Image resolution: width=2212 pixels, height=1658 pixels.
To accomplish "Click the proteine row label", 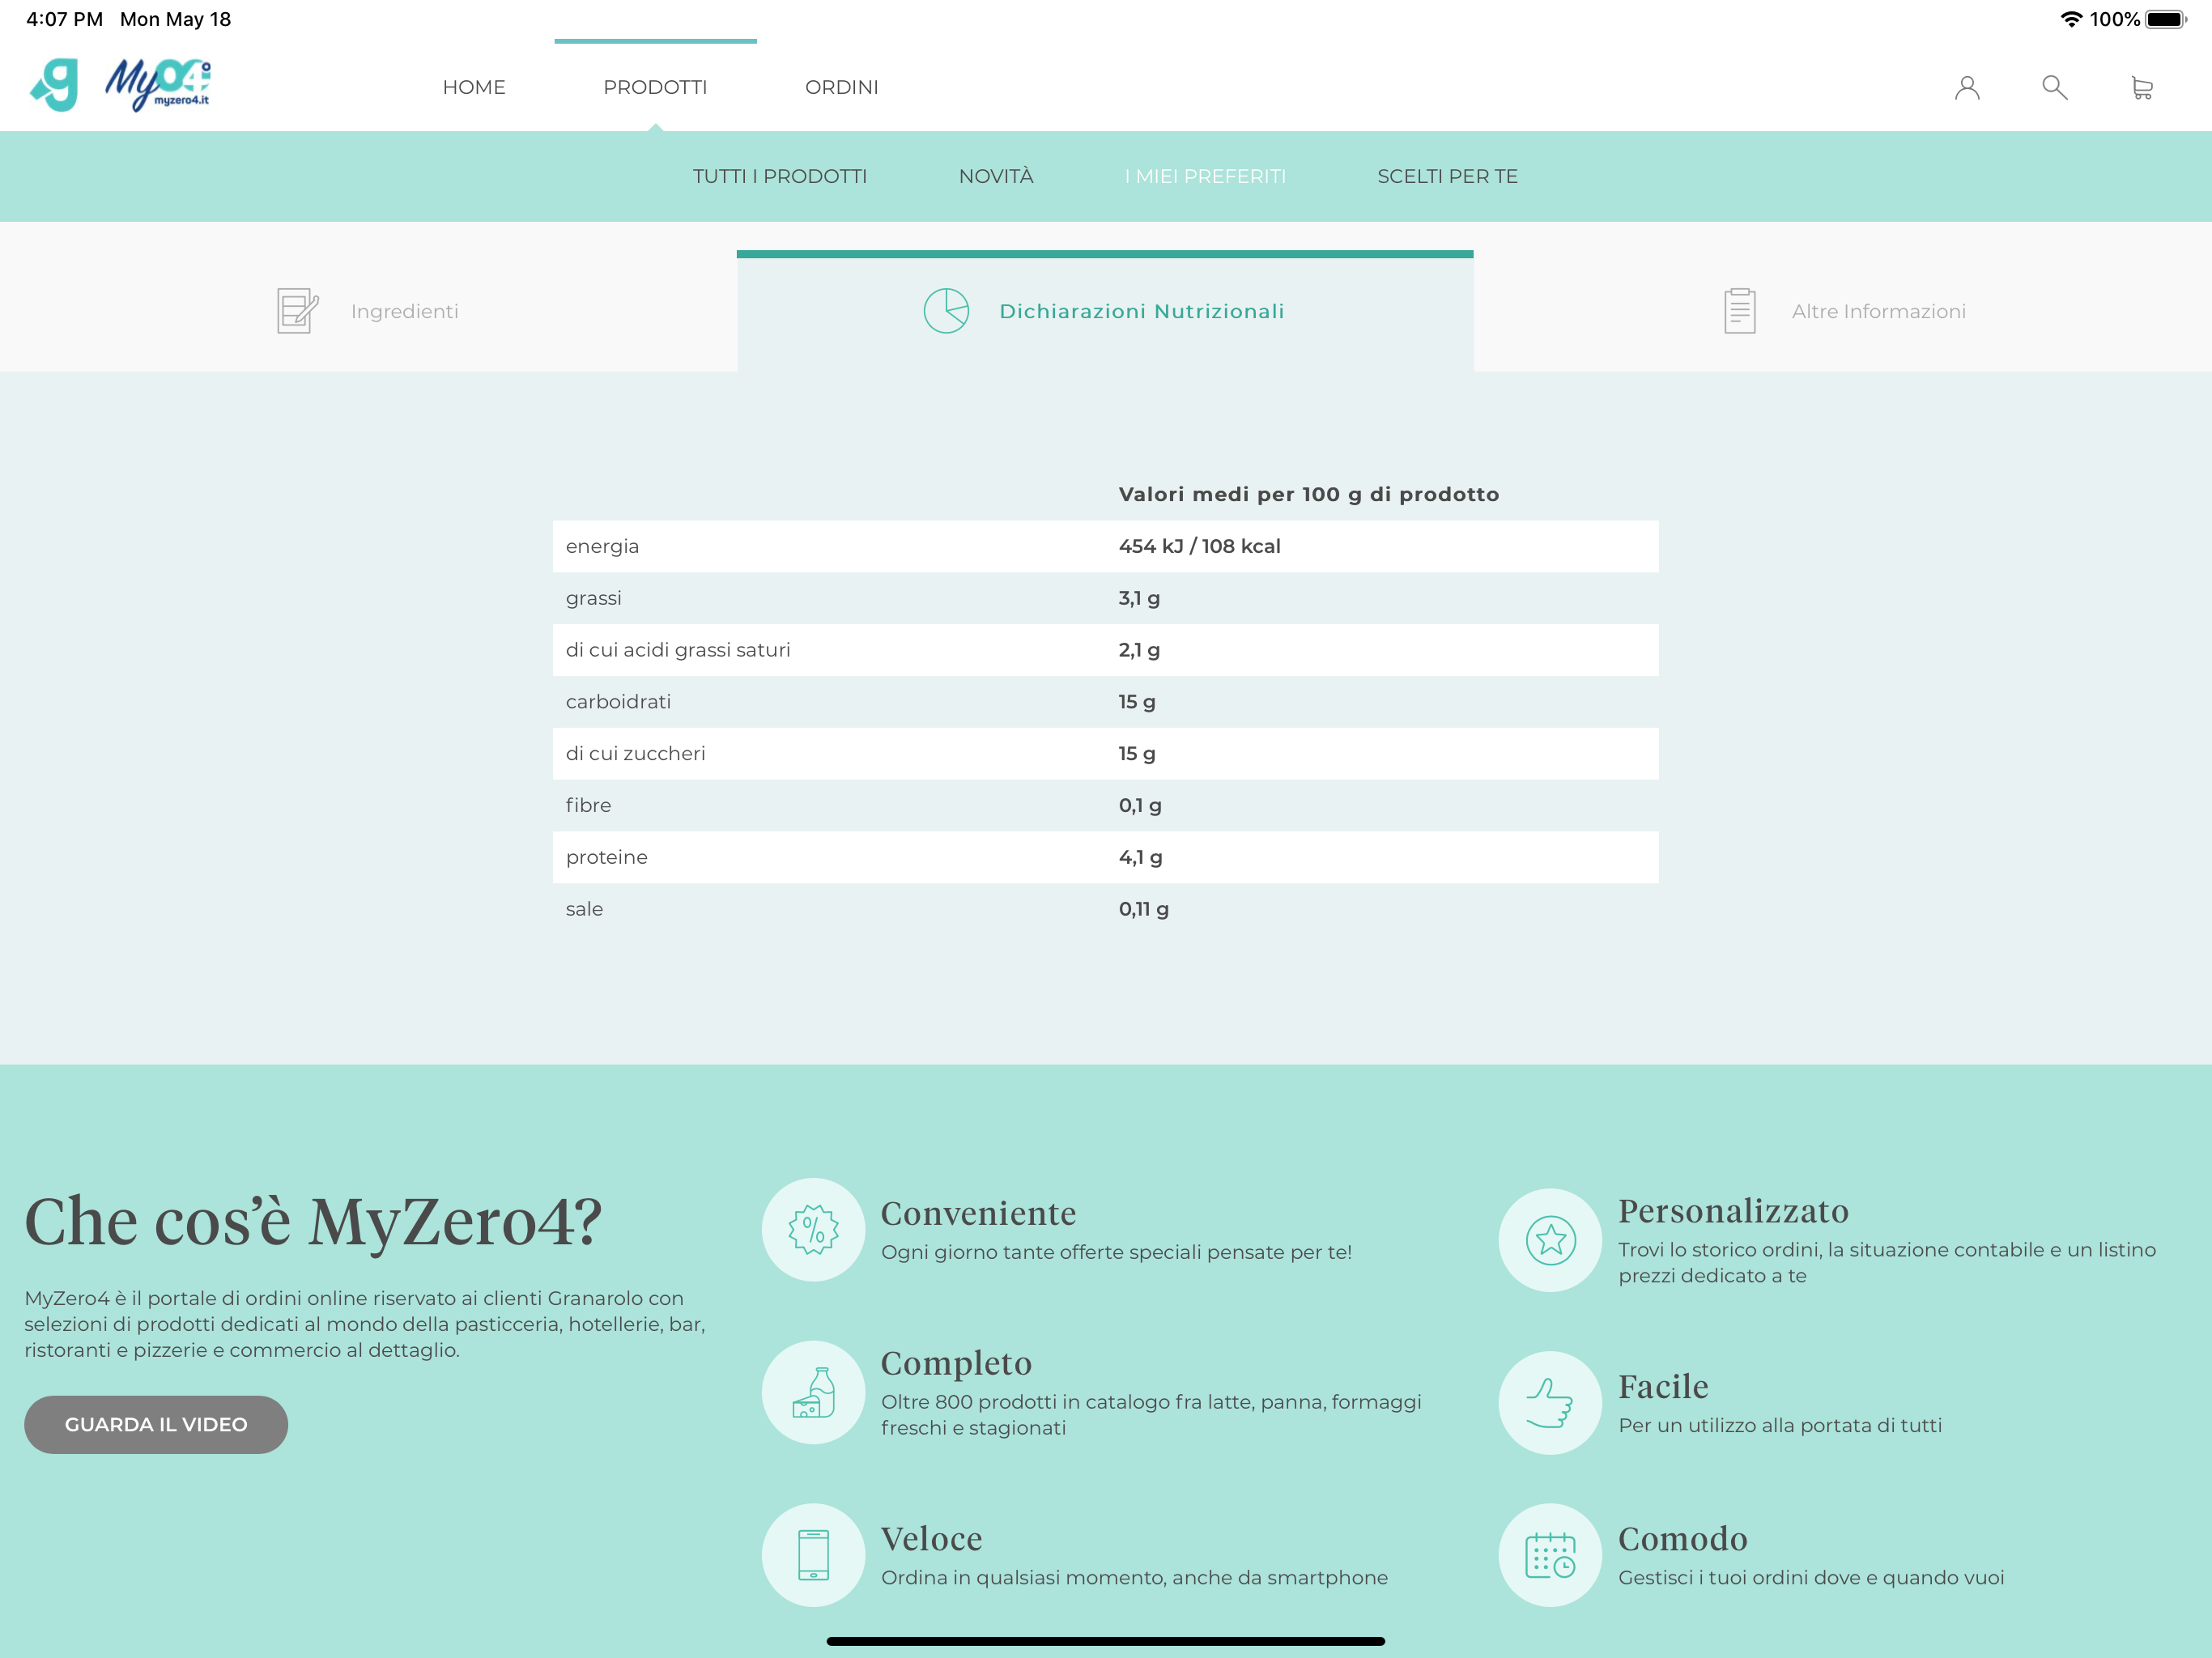I will [606, 857].
